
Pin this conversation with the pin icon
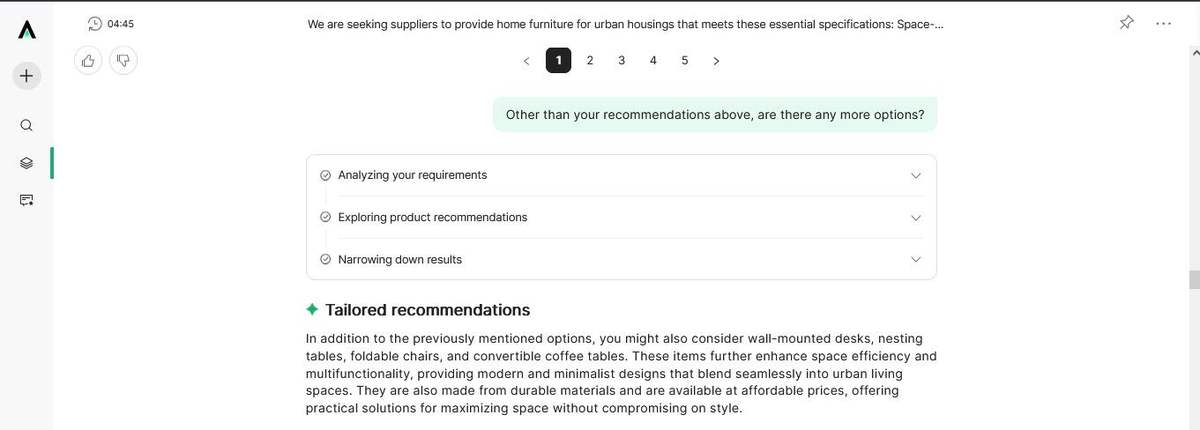tap(1126, 23)
